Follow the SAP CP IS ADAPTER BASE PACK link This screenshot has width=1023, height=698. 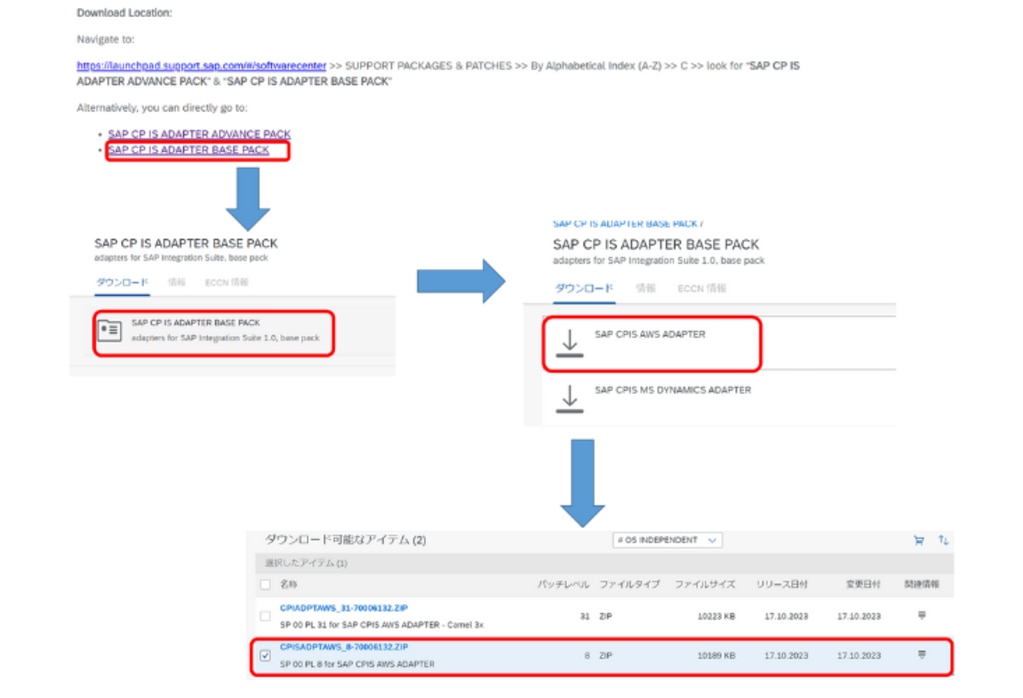tap(188, 150)
